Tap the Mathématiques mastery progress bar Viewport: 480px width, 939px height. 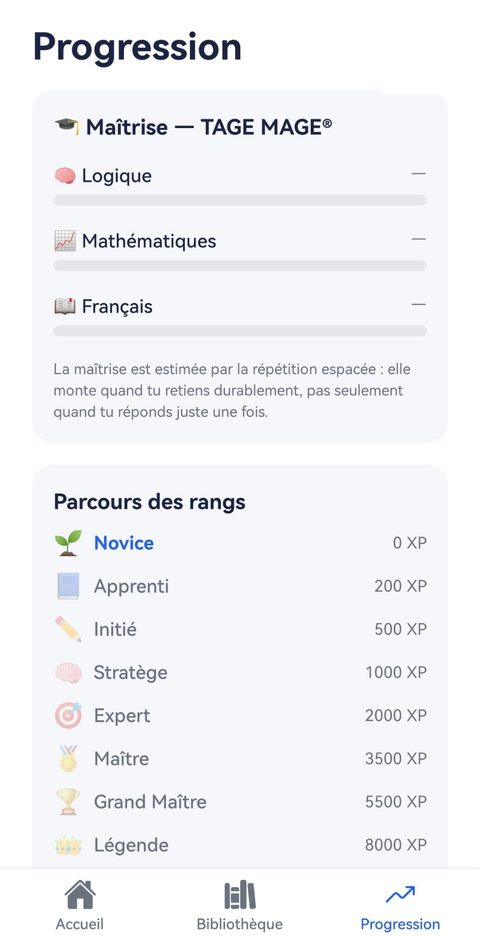tap(240, 265)
